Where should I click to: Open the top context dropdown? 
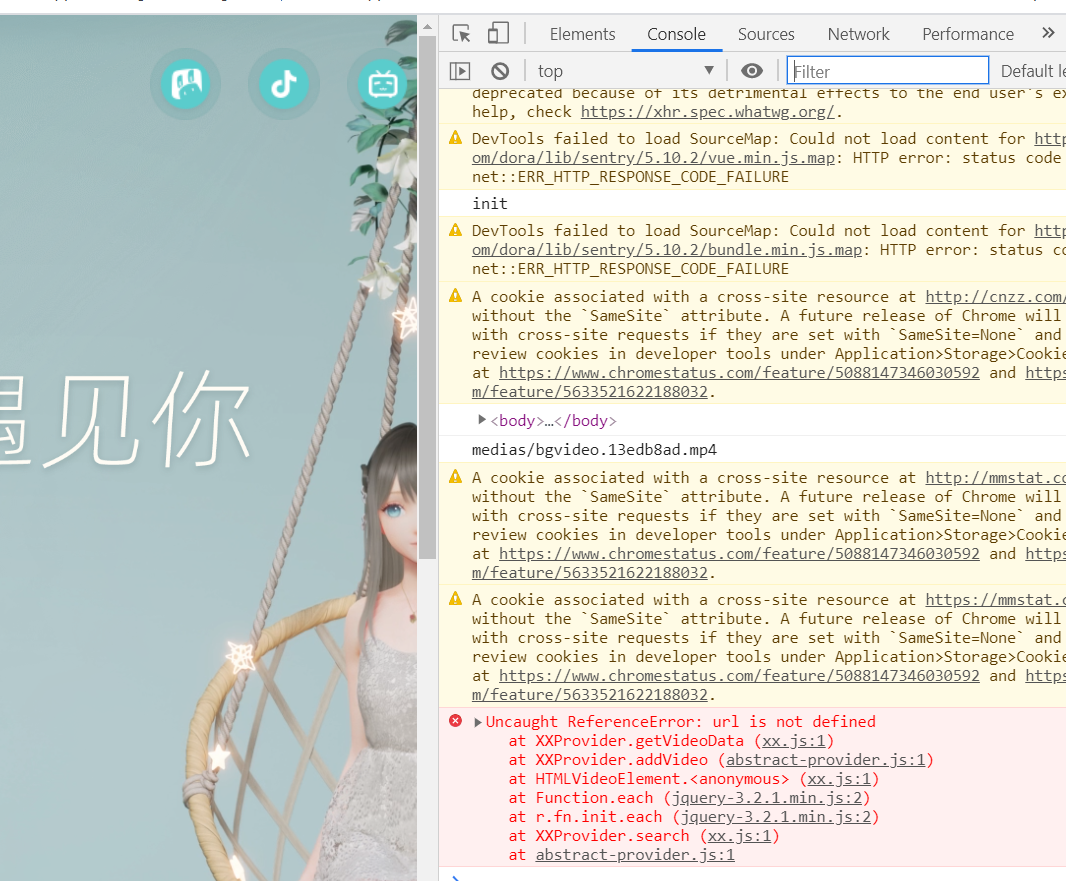coord(625,71)
